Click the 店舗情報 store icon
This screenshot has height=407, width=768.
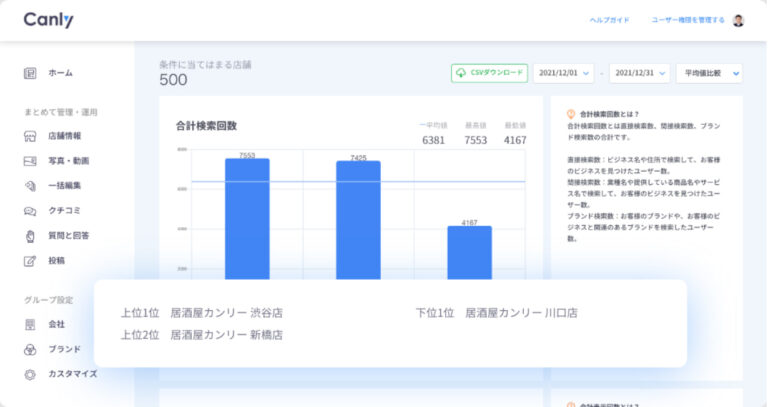pos(30,136)
